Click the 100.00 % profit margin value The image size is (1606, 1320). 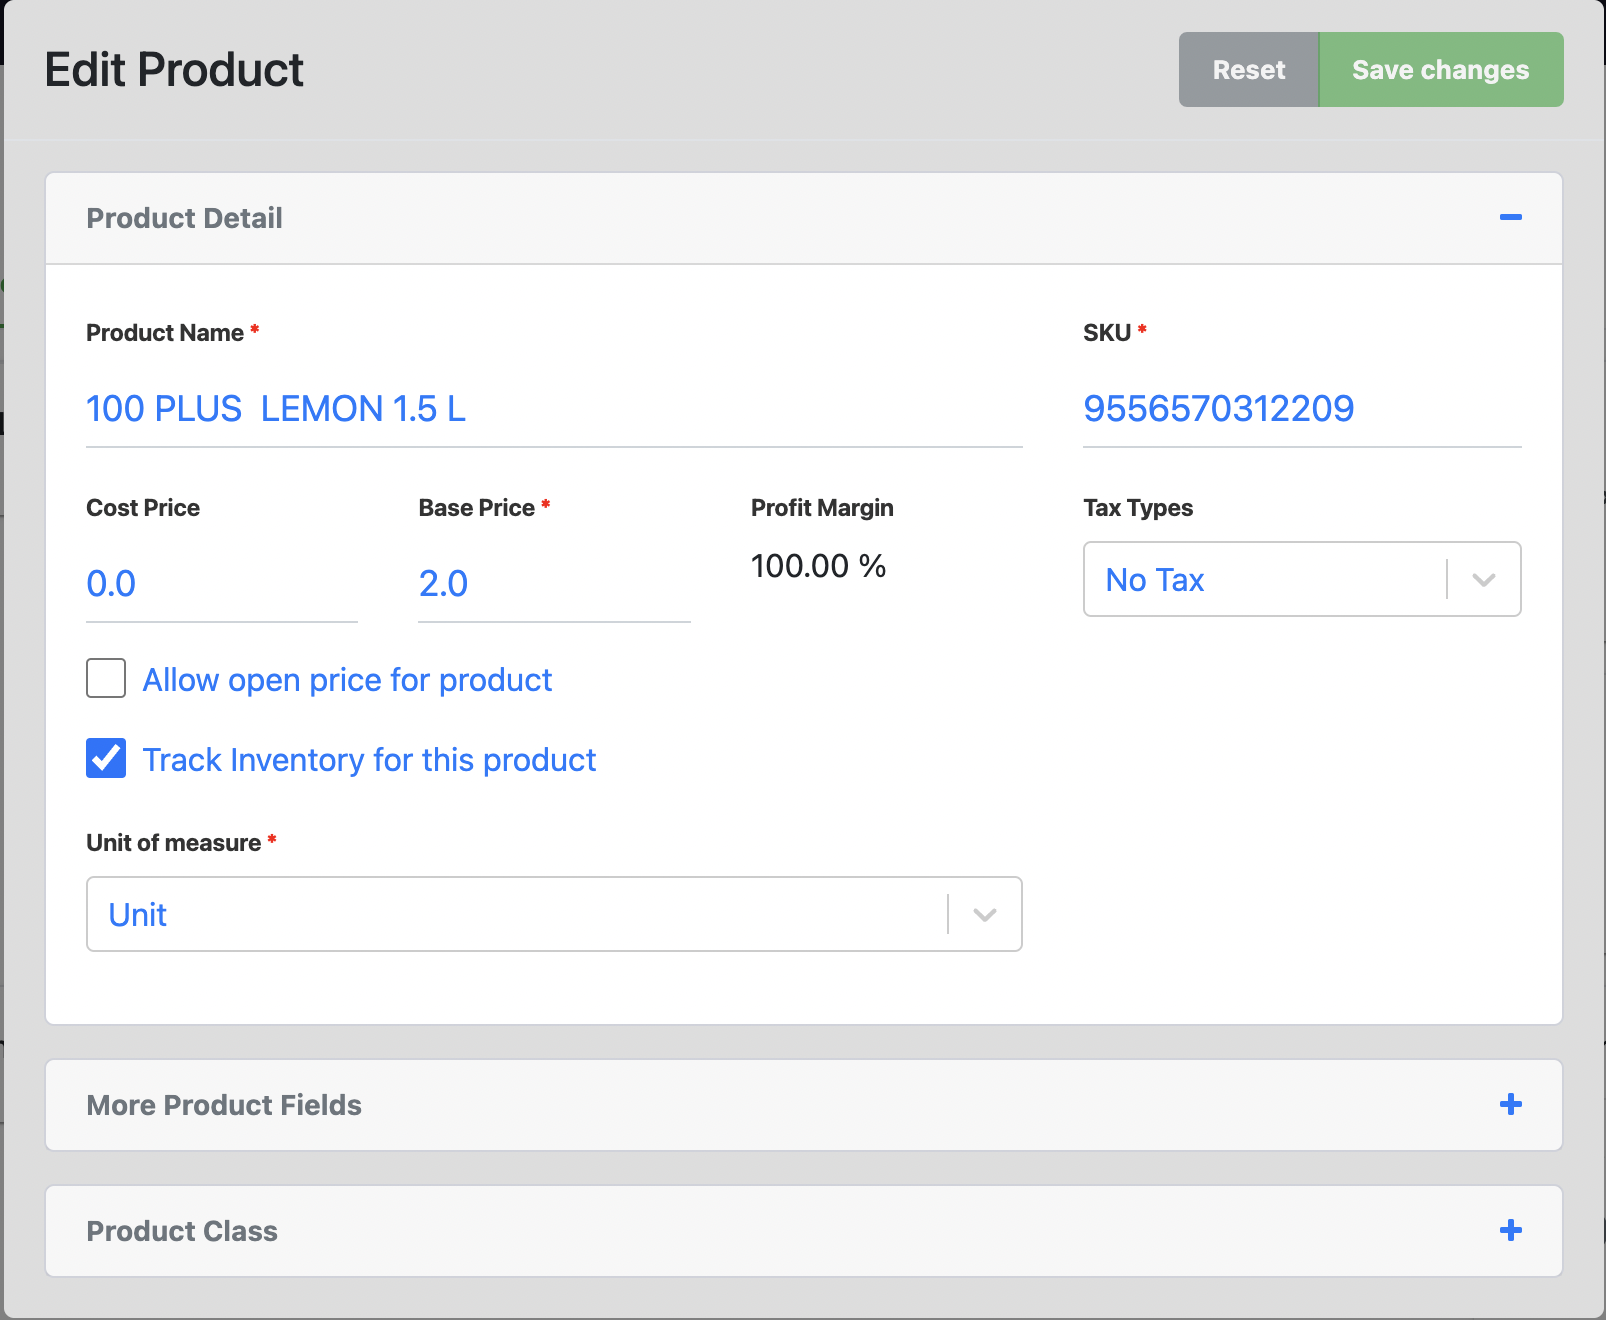pyautogui.click(x=818, y=566)
